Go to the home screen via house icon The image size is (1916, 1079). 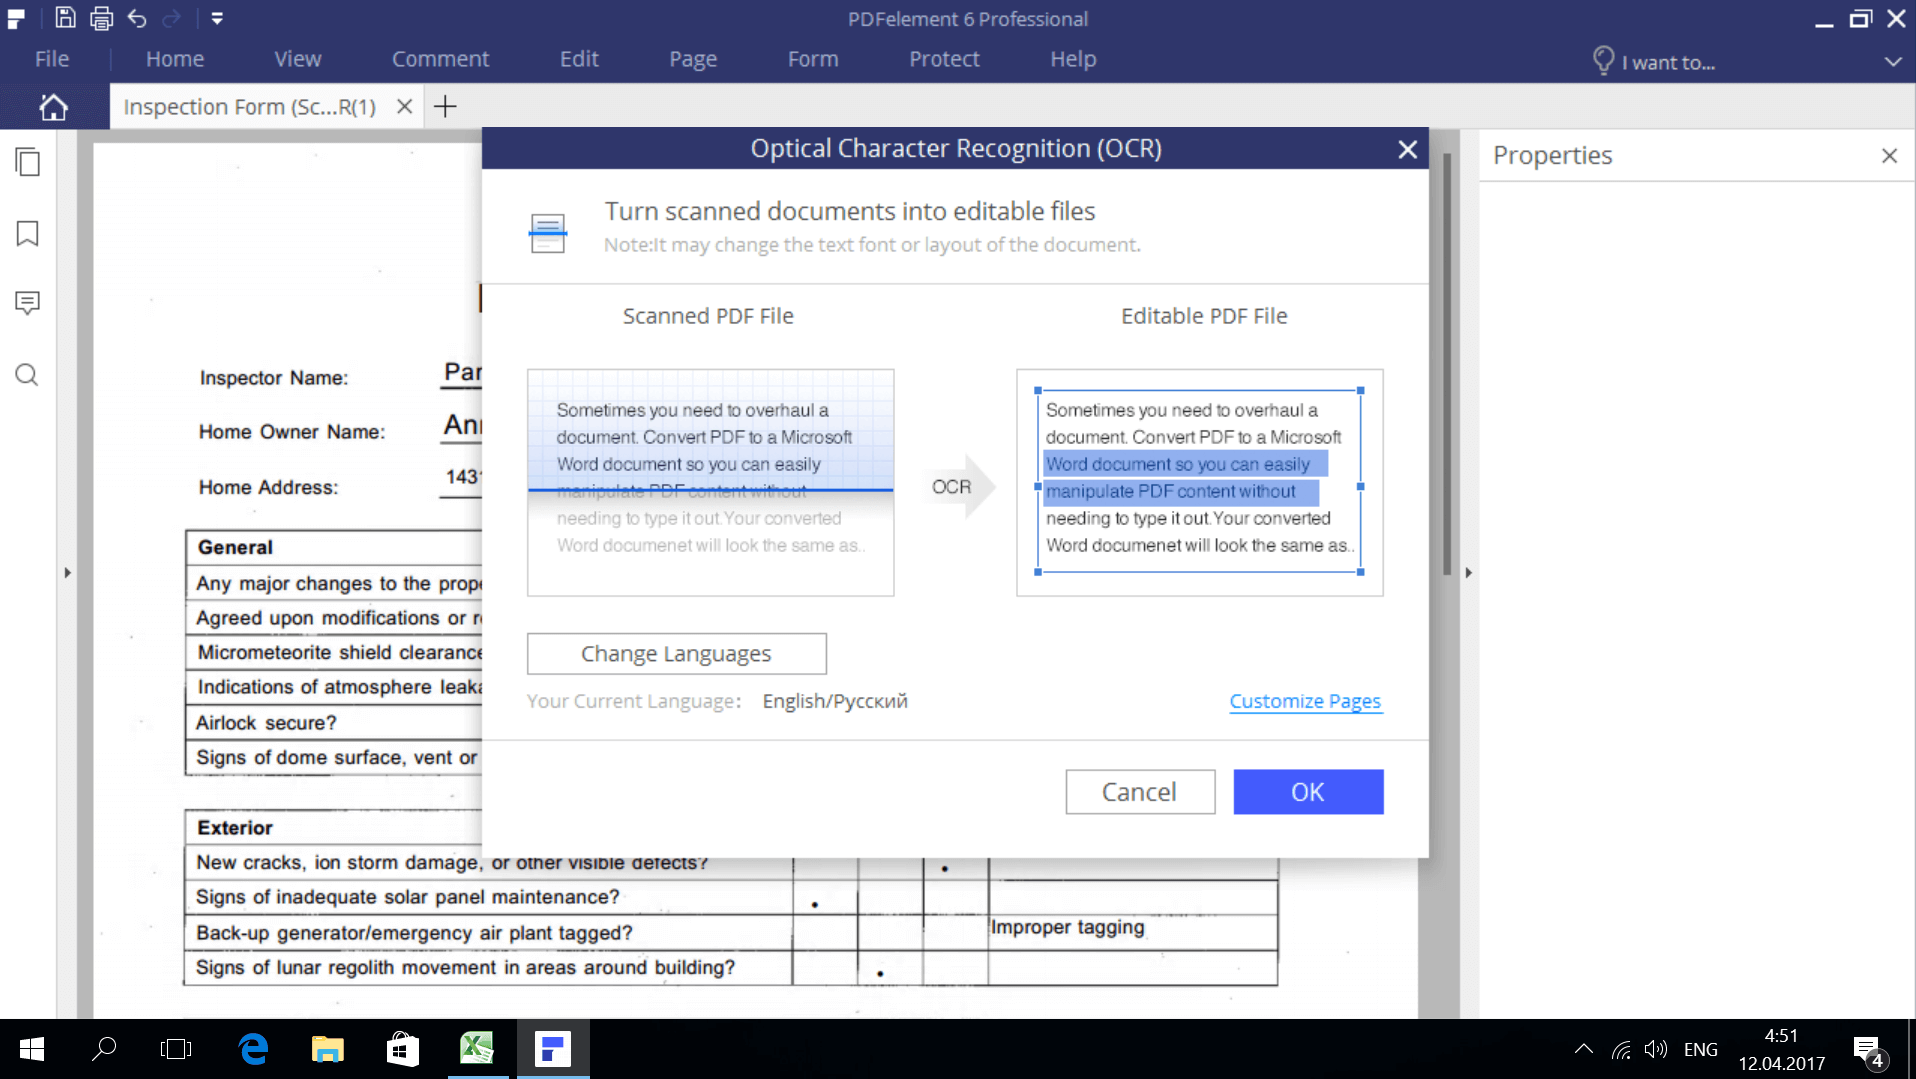(x=54, y=106)
